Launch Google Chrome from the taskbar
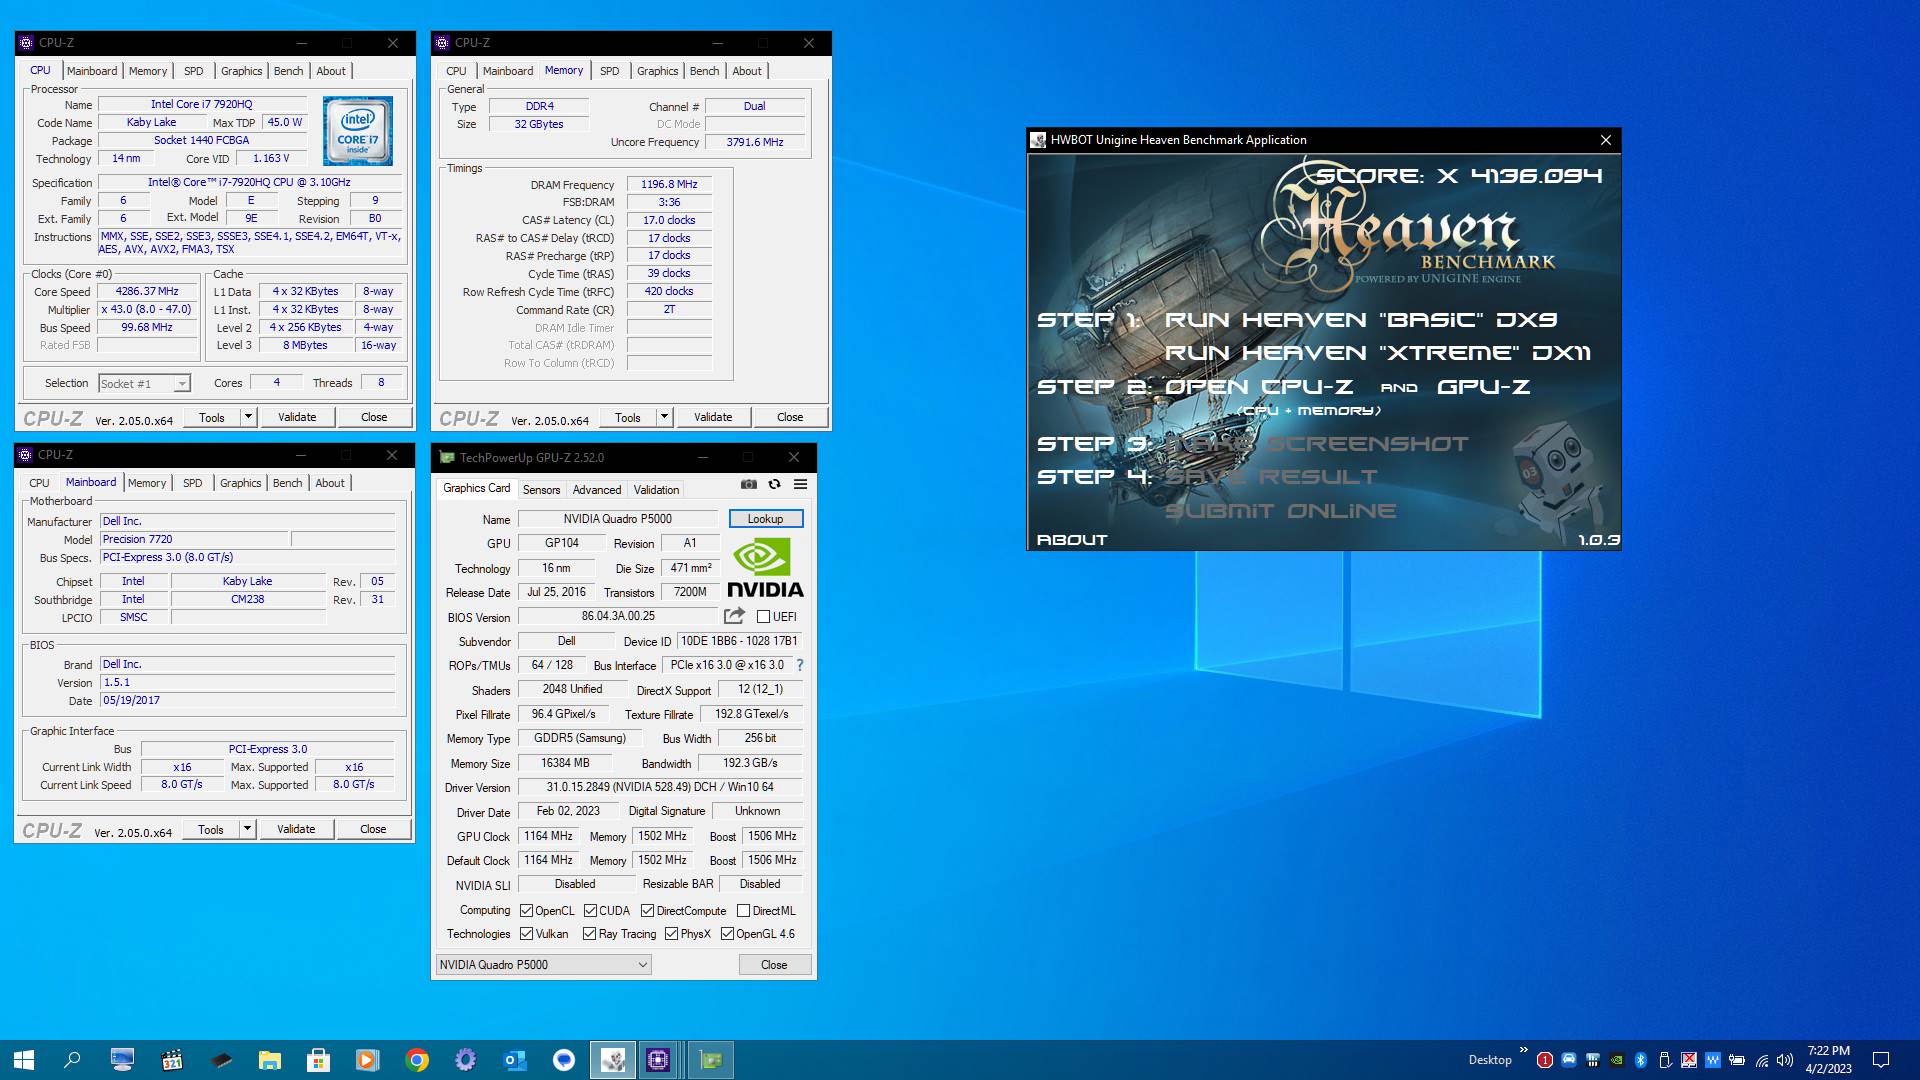This screenshot has height=1080, width=1920. [417, 1060]
